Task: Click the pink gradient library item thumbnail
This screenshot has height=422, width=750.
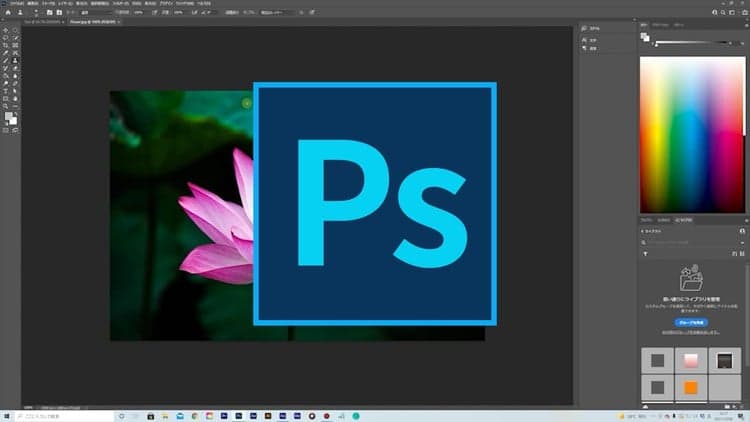Action: point(691,360)
